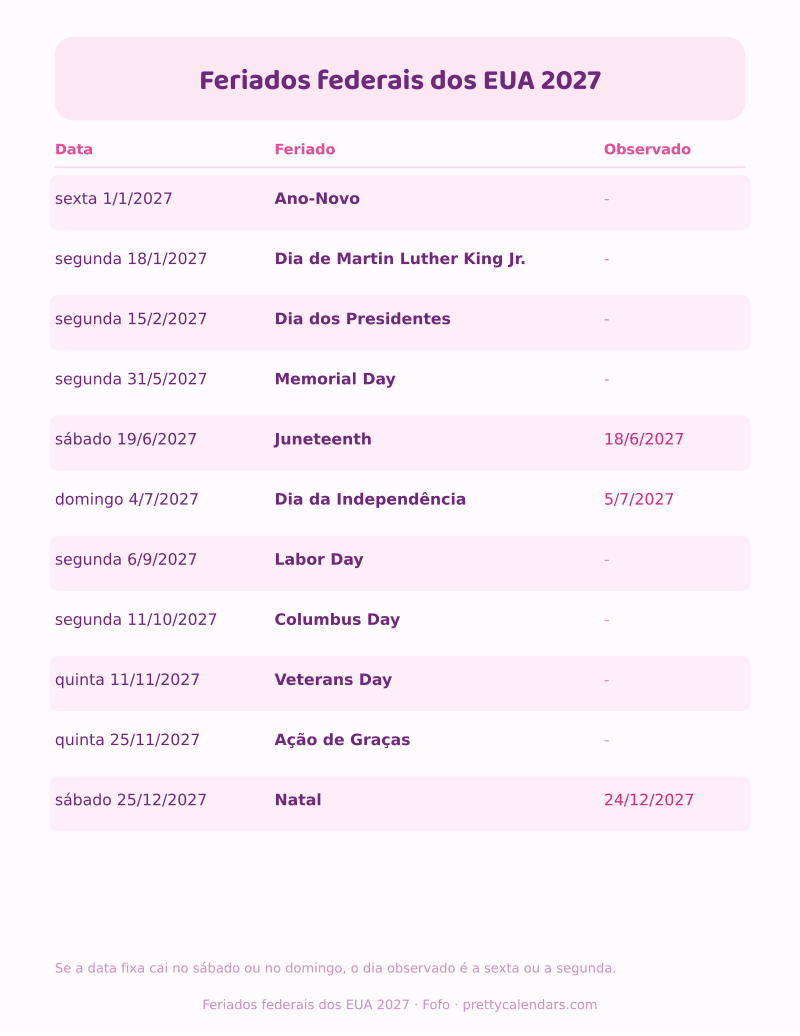Click the date sábado 25/12/2027
This screenshot has width=800, height=1036.
click(x=131, y=800)
